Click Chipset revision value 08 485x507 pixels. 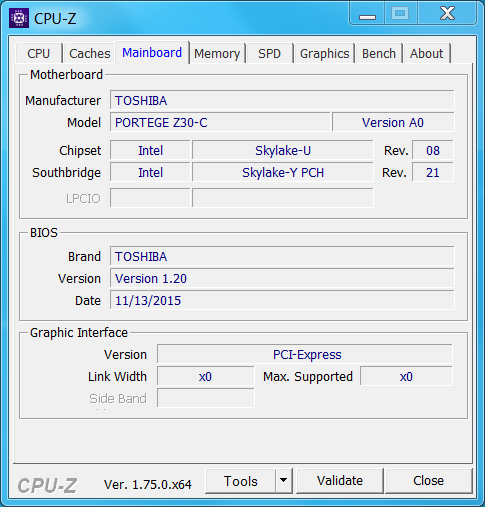[x=433, y=150]
